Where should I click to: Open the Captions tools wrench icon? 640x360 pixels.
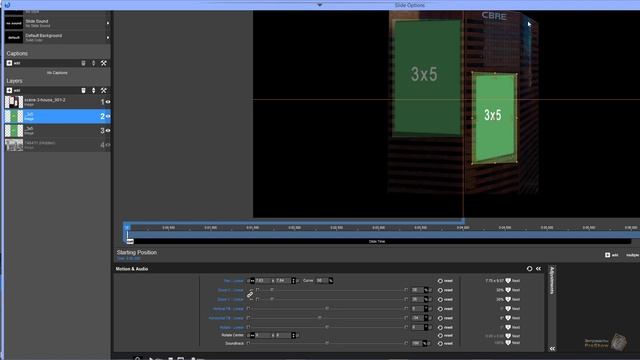coord(104,63)
